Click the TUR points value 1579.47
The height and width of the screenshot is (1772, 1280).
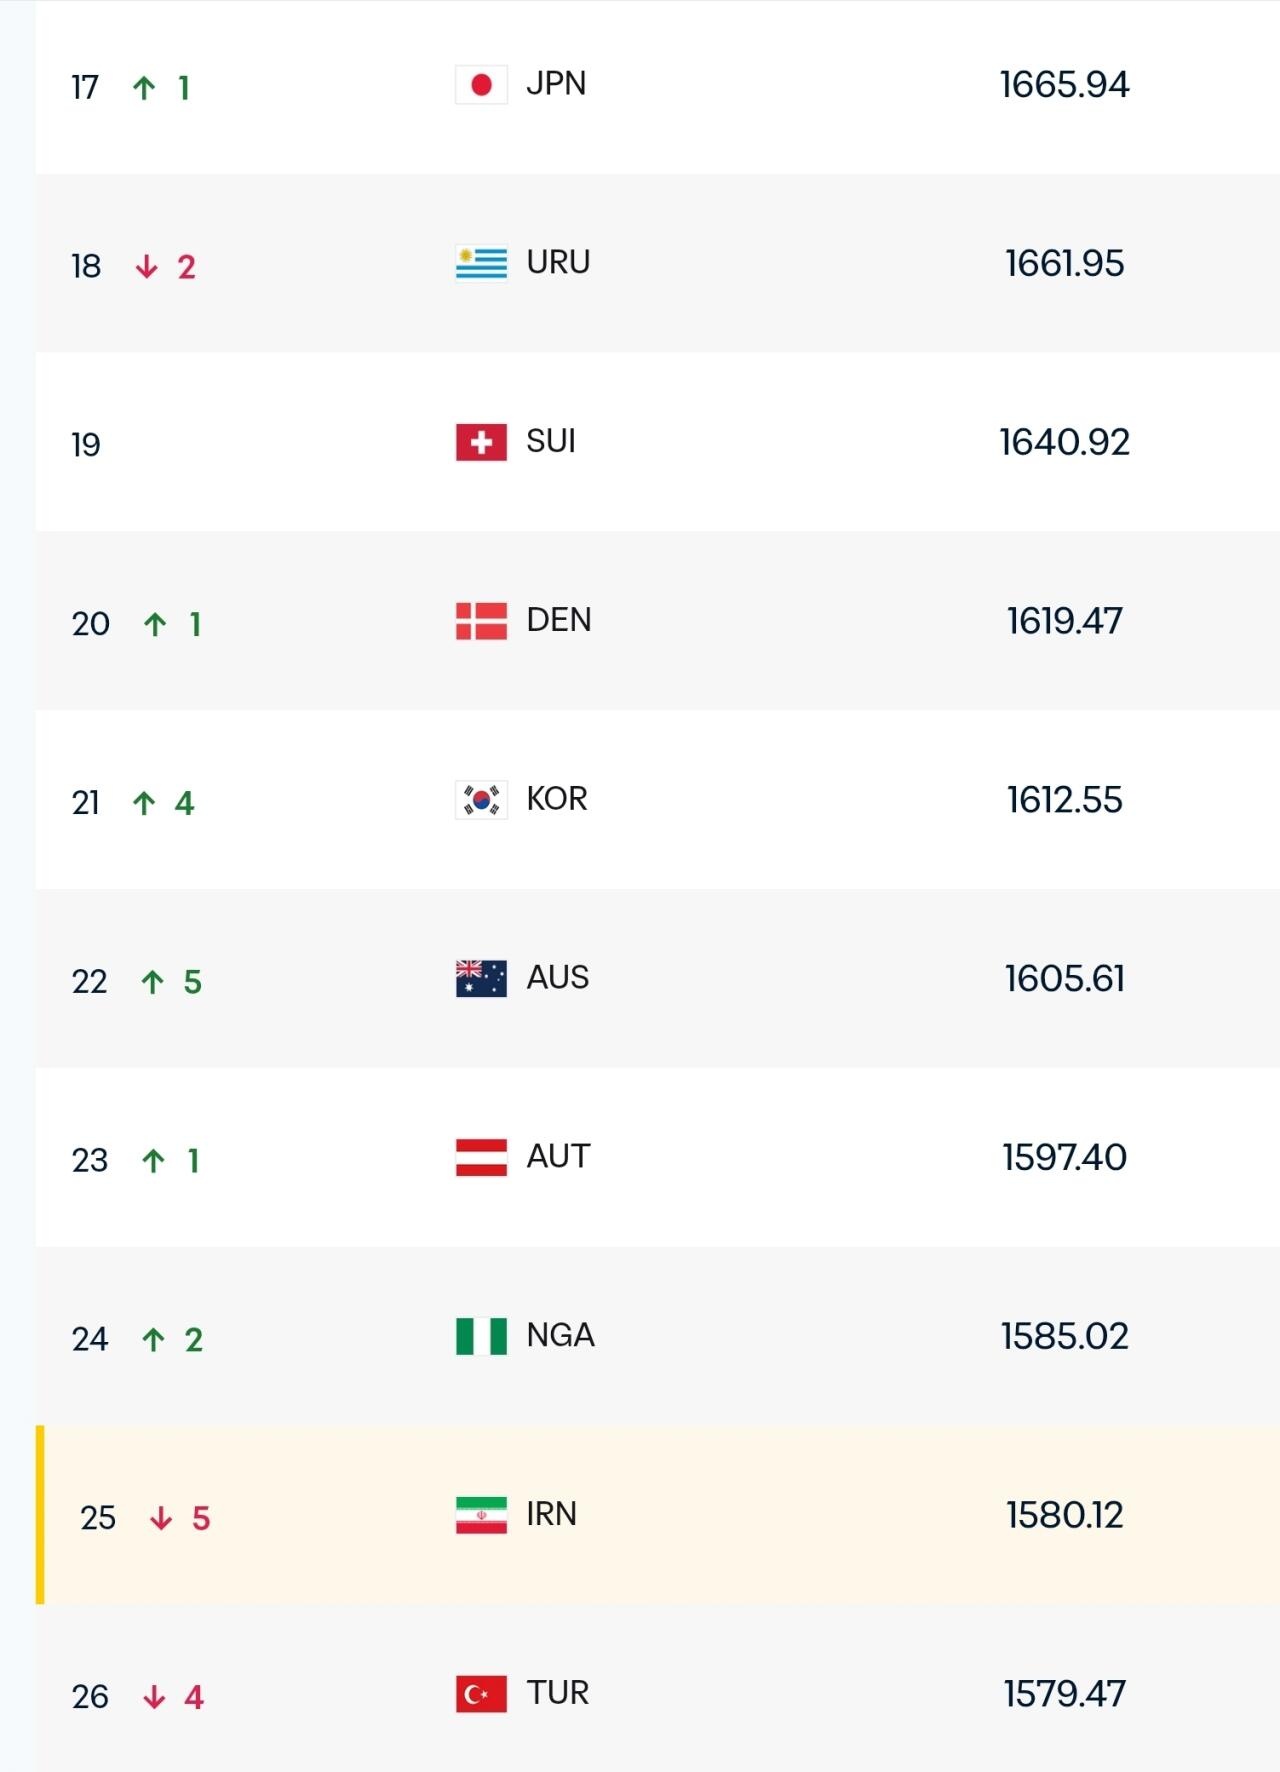1064,1694
